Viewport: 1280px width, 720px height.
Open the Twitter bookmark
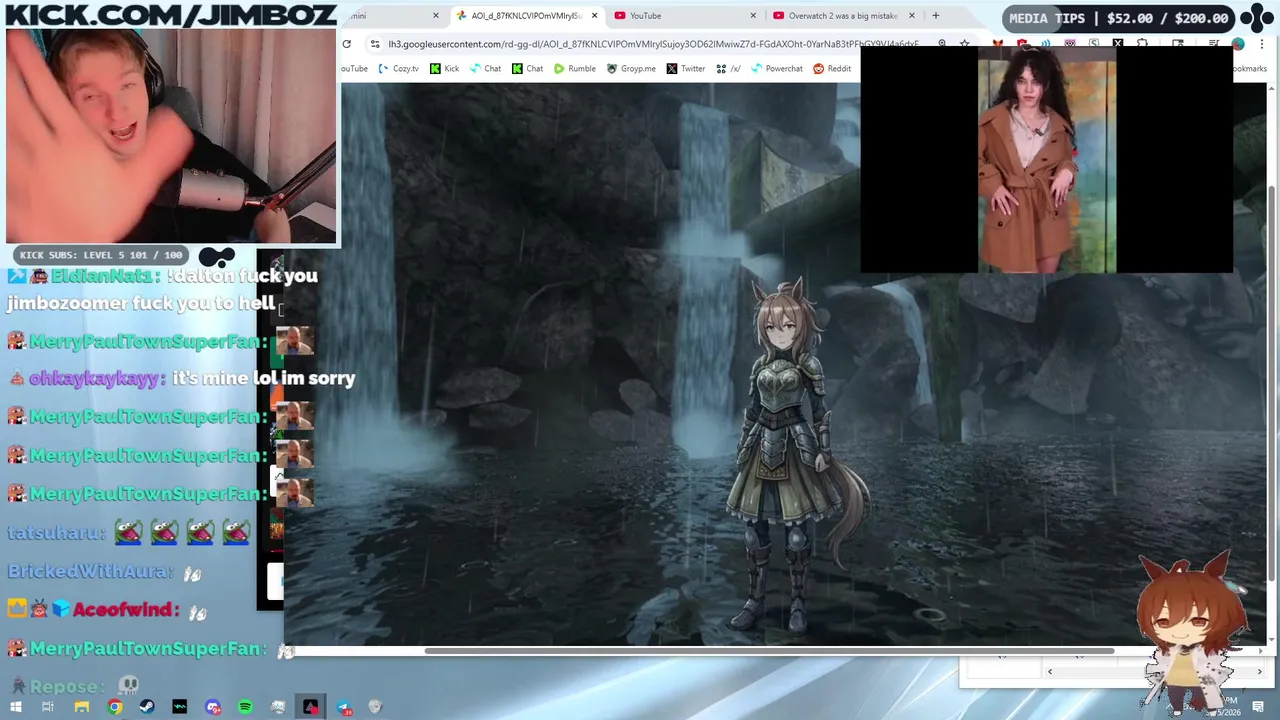click(x=686, y=69)
